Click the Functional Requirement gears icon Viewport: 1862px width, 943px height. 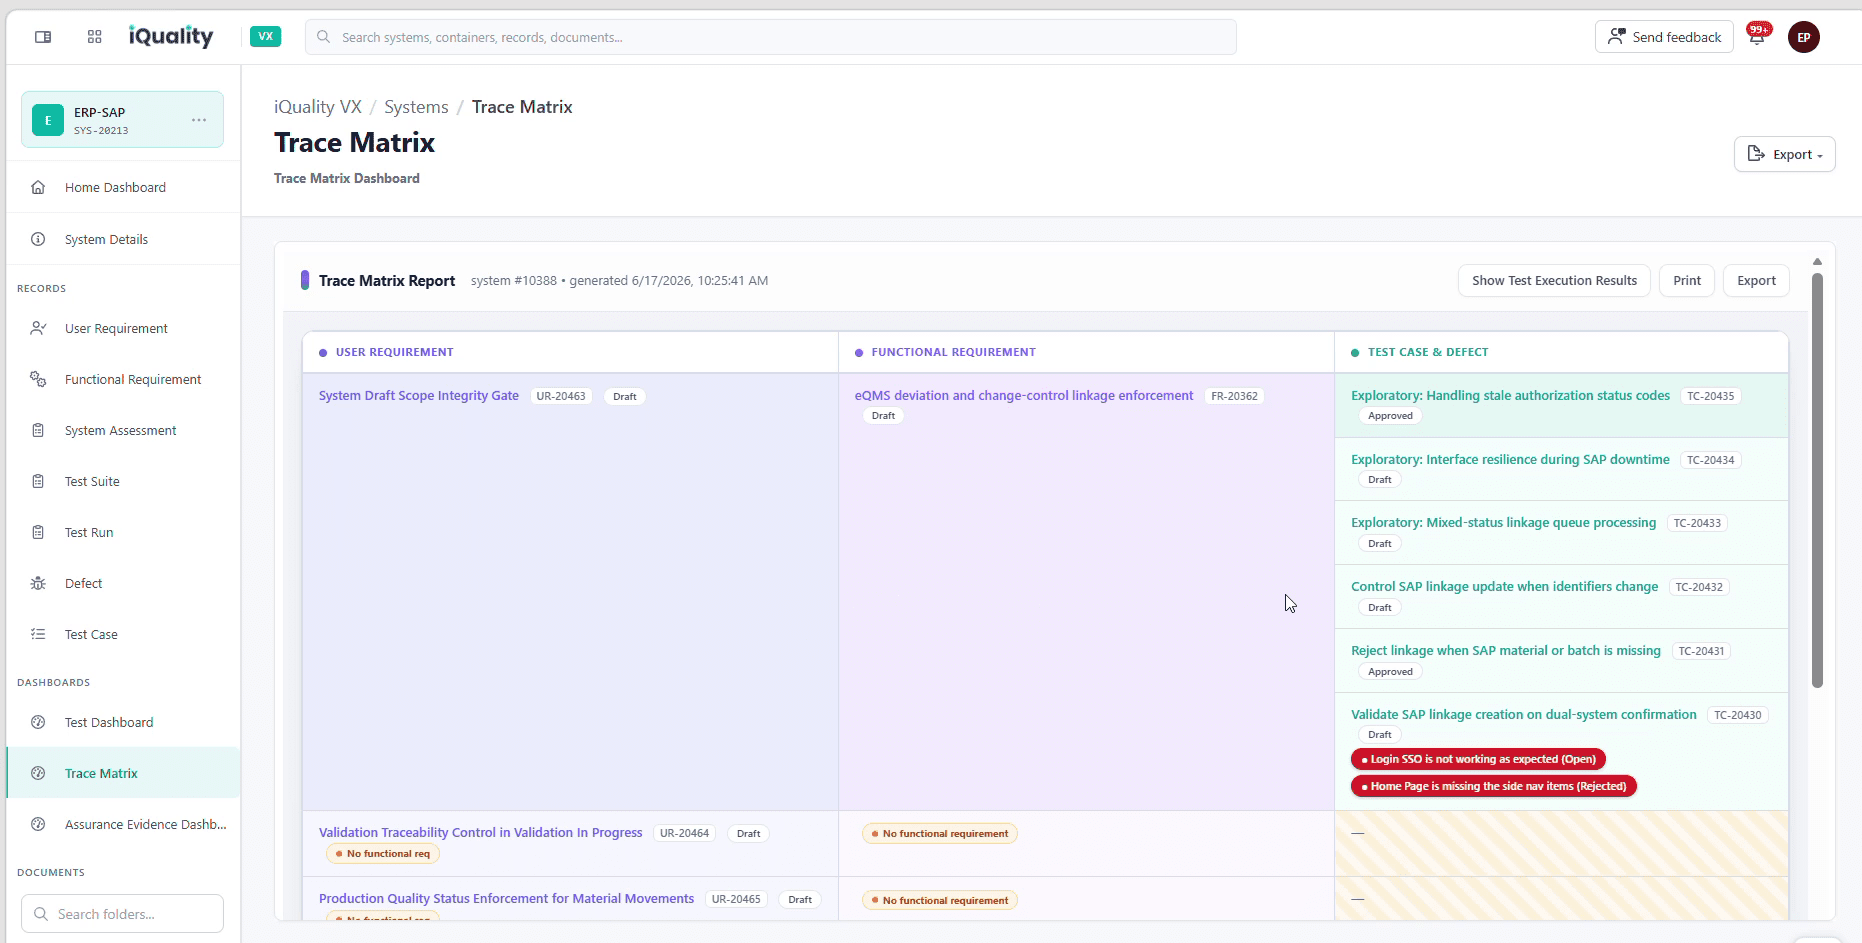[38, 379]
